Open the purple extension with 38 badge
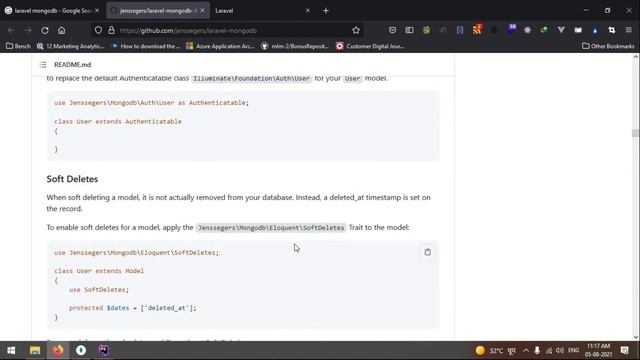Image resolution: width=640 pixels, height=360 pixels. click(x=511, y=29)
